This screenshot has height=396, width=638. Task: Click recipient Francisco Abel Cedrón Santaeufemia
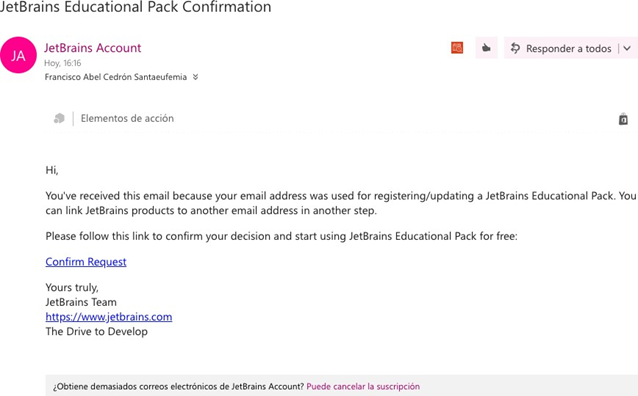(116, 77)
